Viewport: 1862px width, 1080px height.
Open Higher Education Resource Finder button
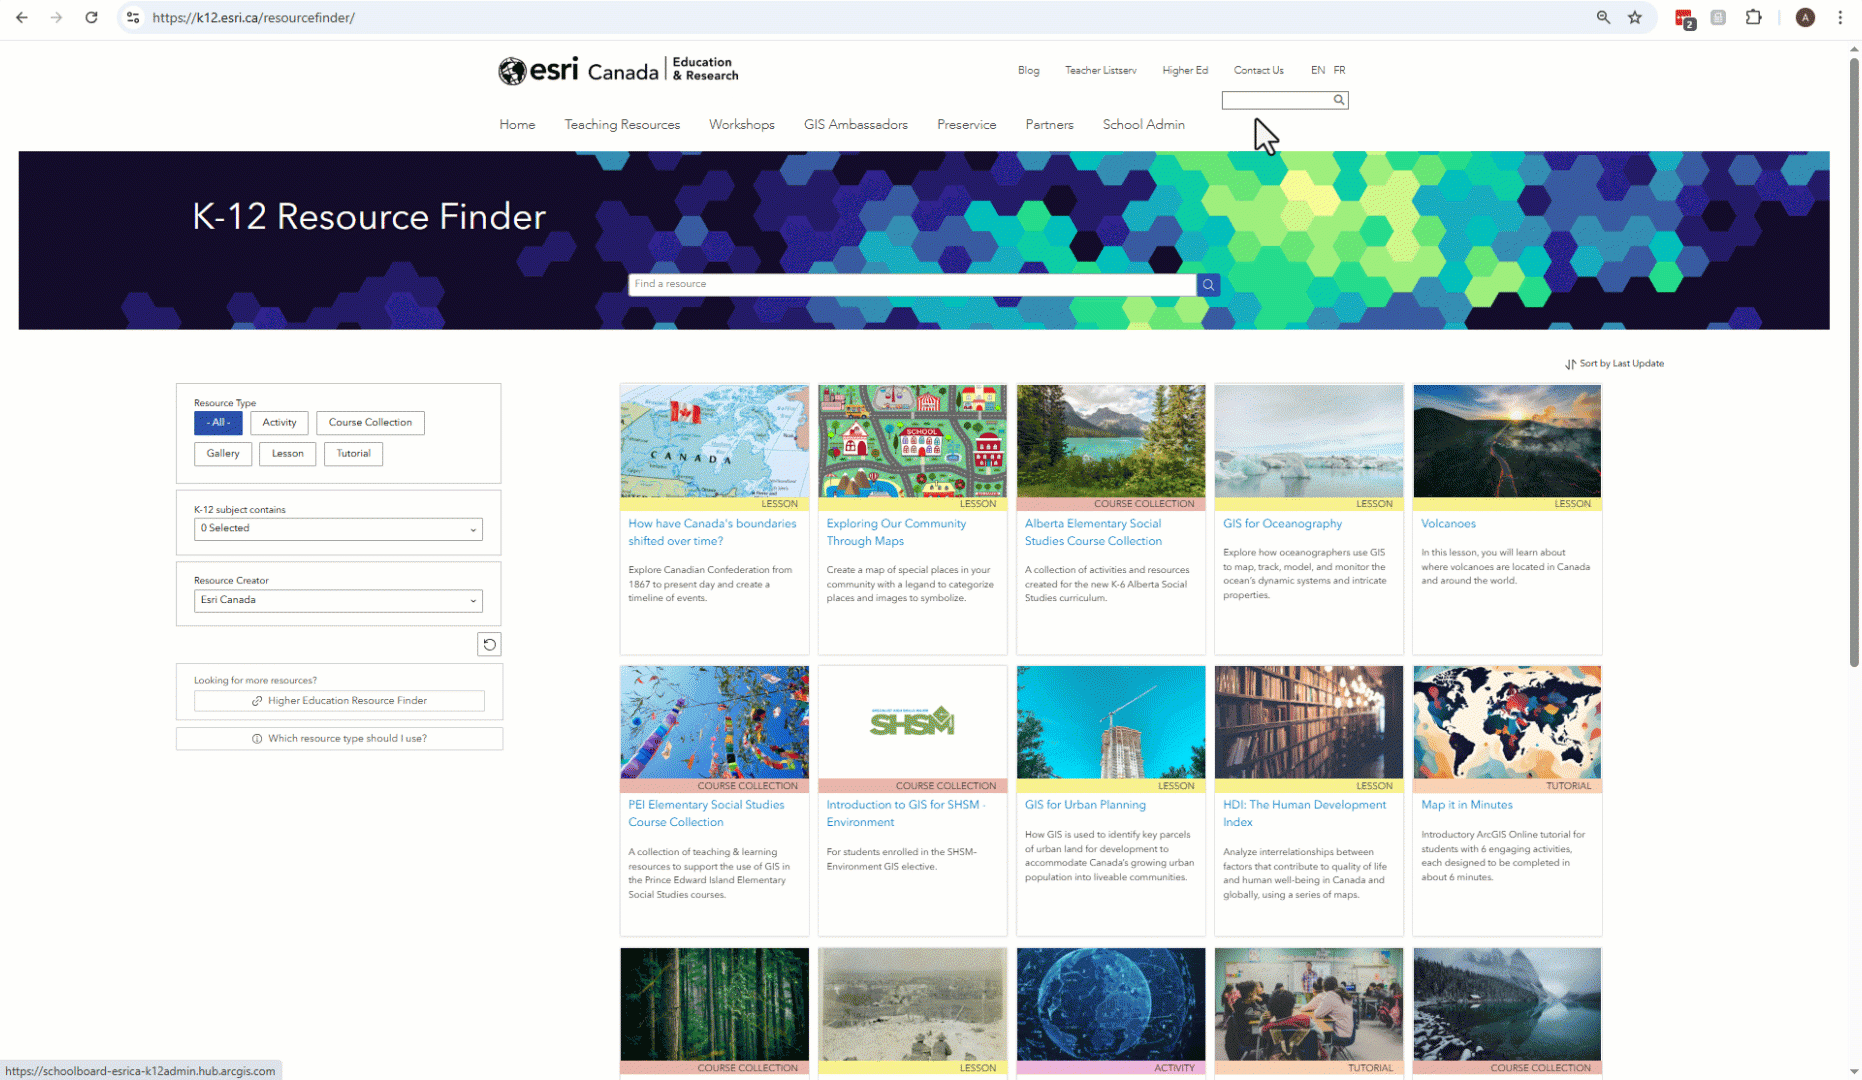click(339, 701)
